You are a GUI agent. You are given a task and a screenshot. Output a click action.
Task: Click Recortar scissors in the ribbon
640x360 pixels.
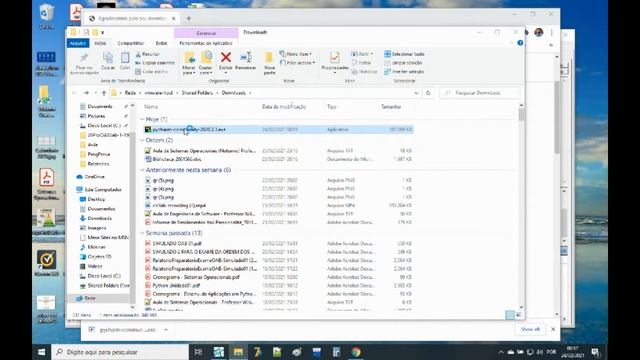[147, 54]
